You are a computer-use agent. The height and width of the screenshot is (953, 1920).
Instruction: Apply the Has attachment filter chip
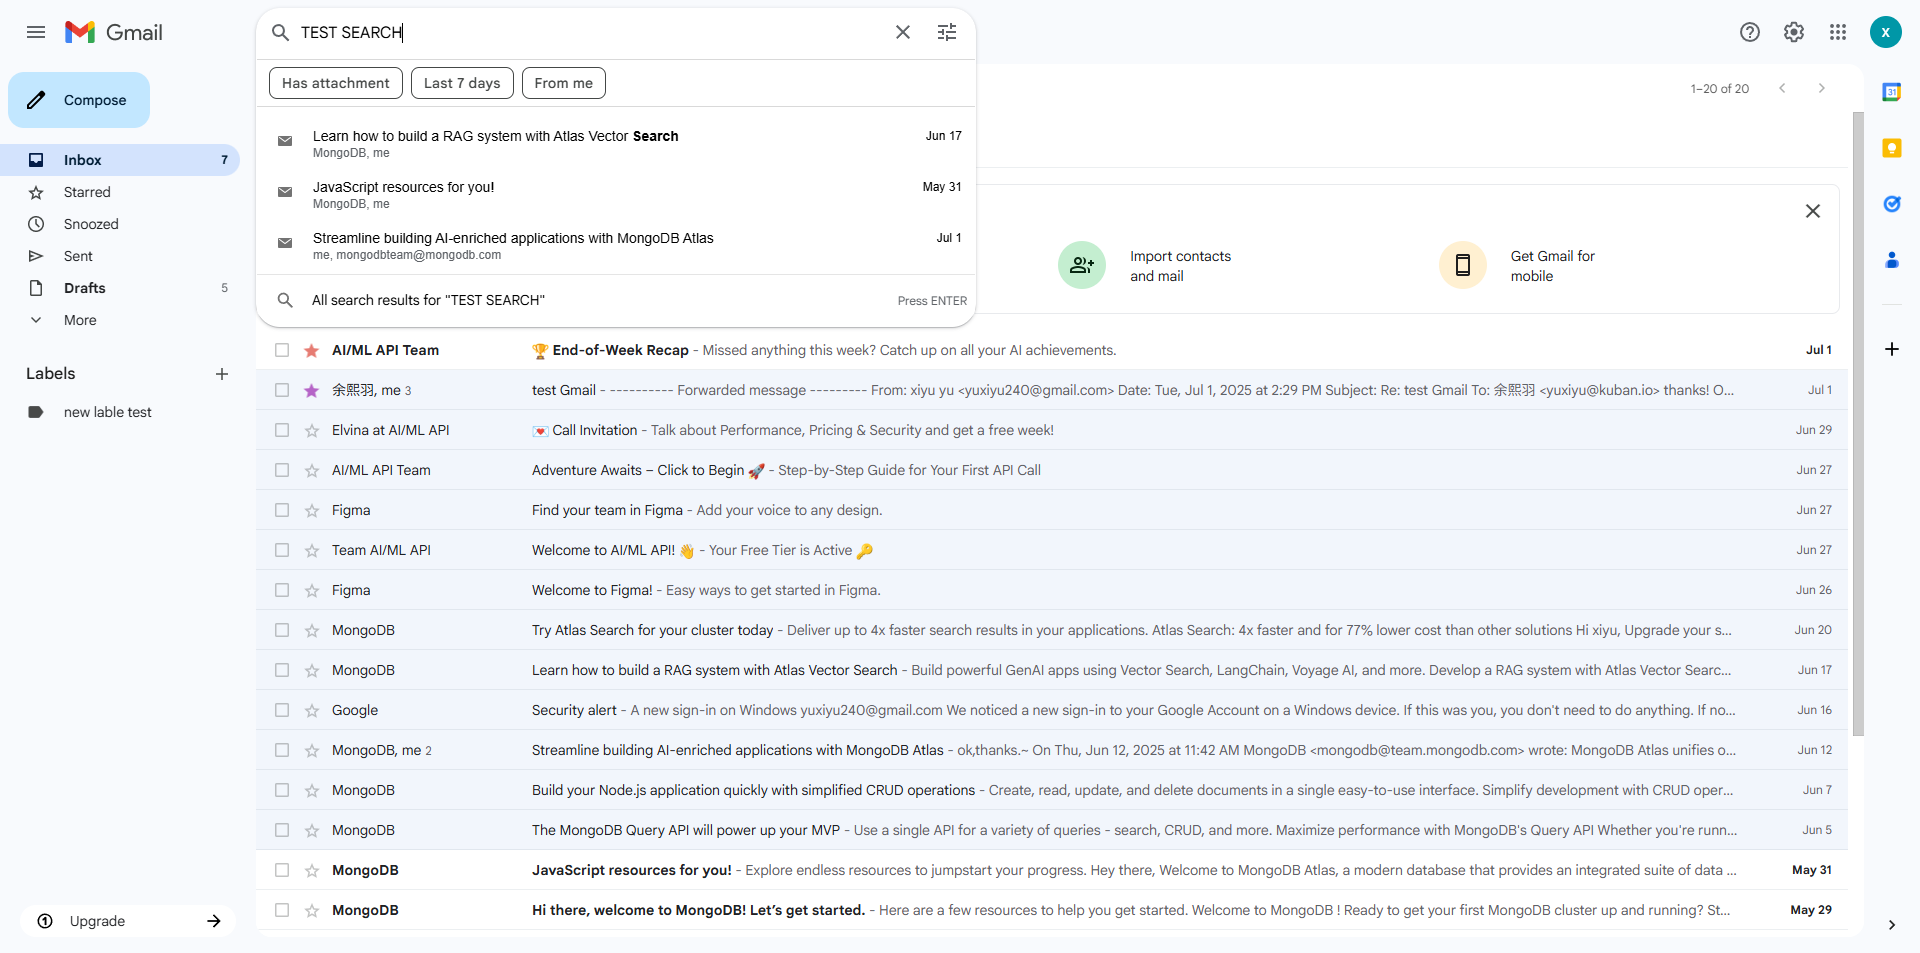click(336, 83)
